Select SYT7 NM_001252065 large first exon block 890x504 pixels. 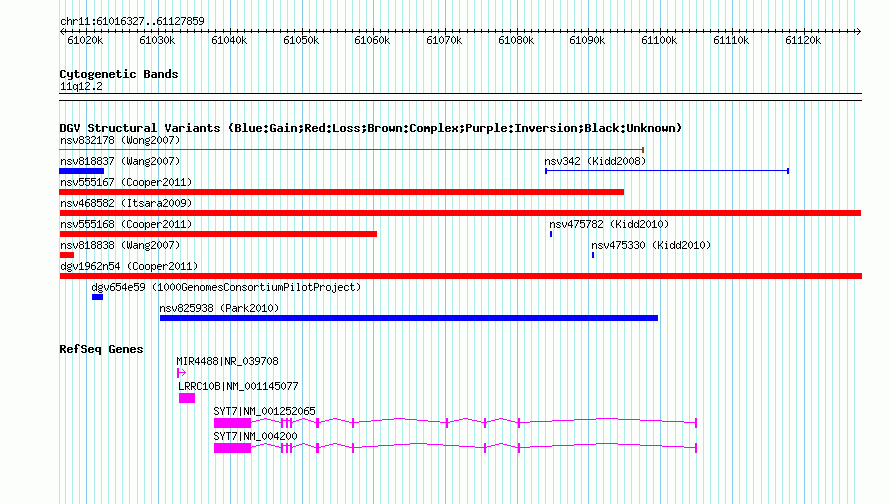(x=232, y=423)
